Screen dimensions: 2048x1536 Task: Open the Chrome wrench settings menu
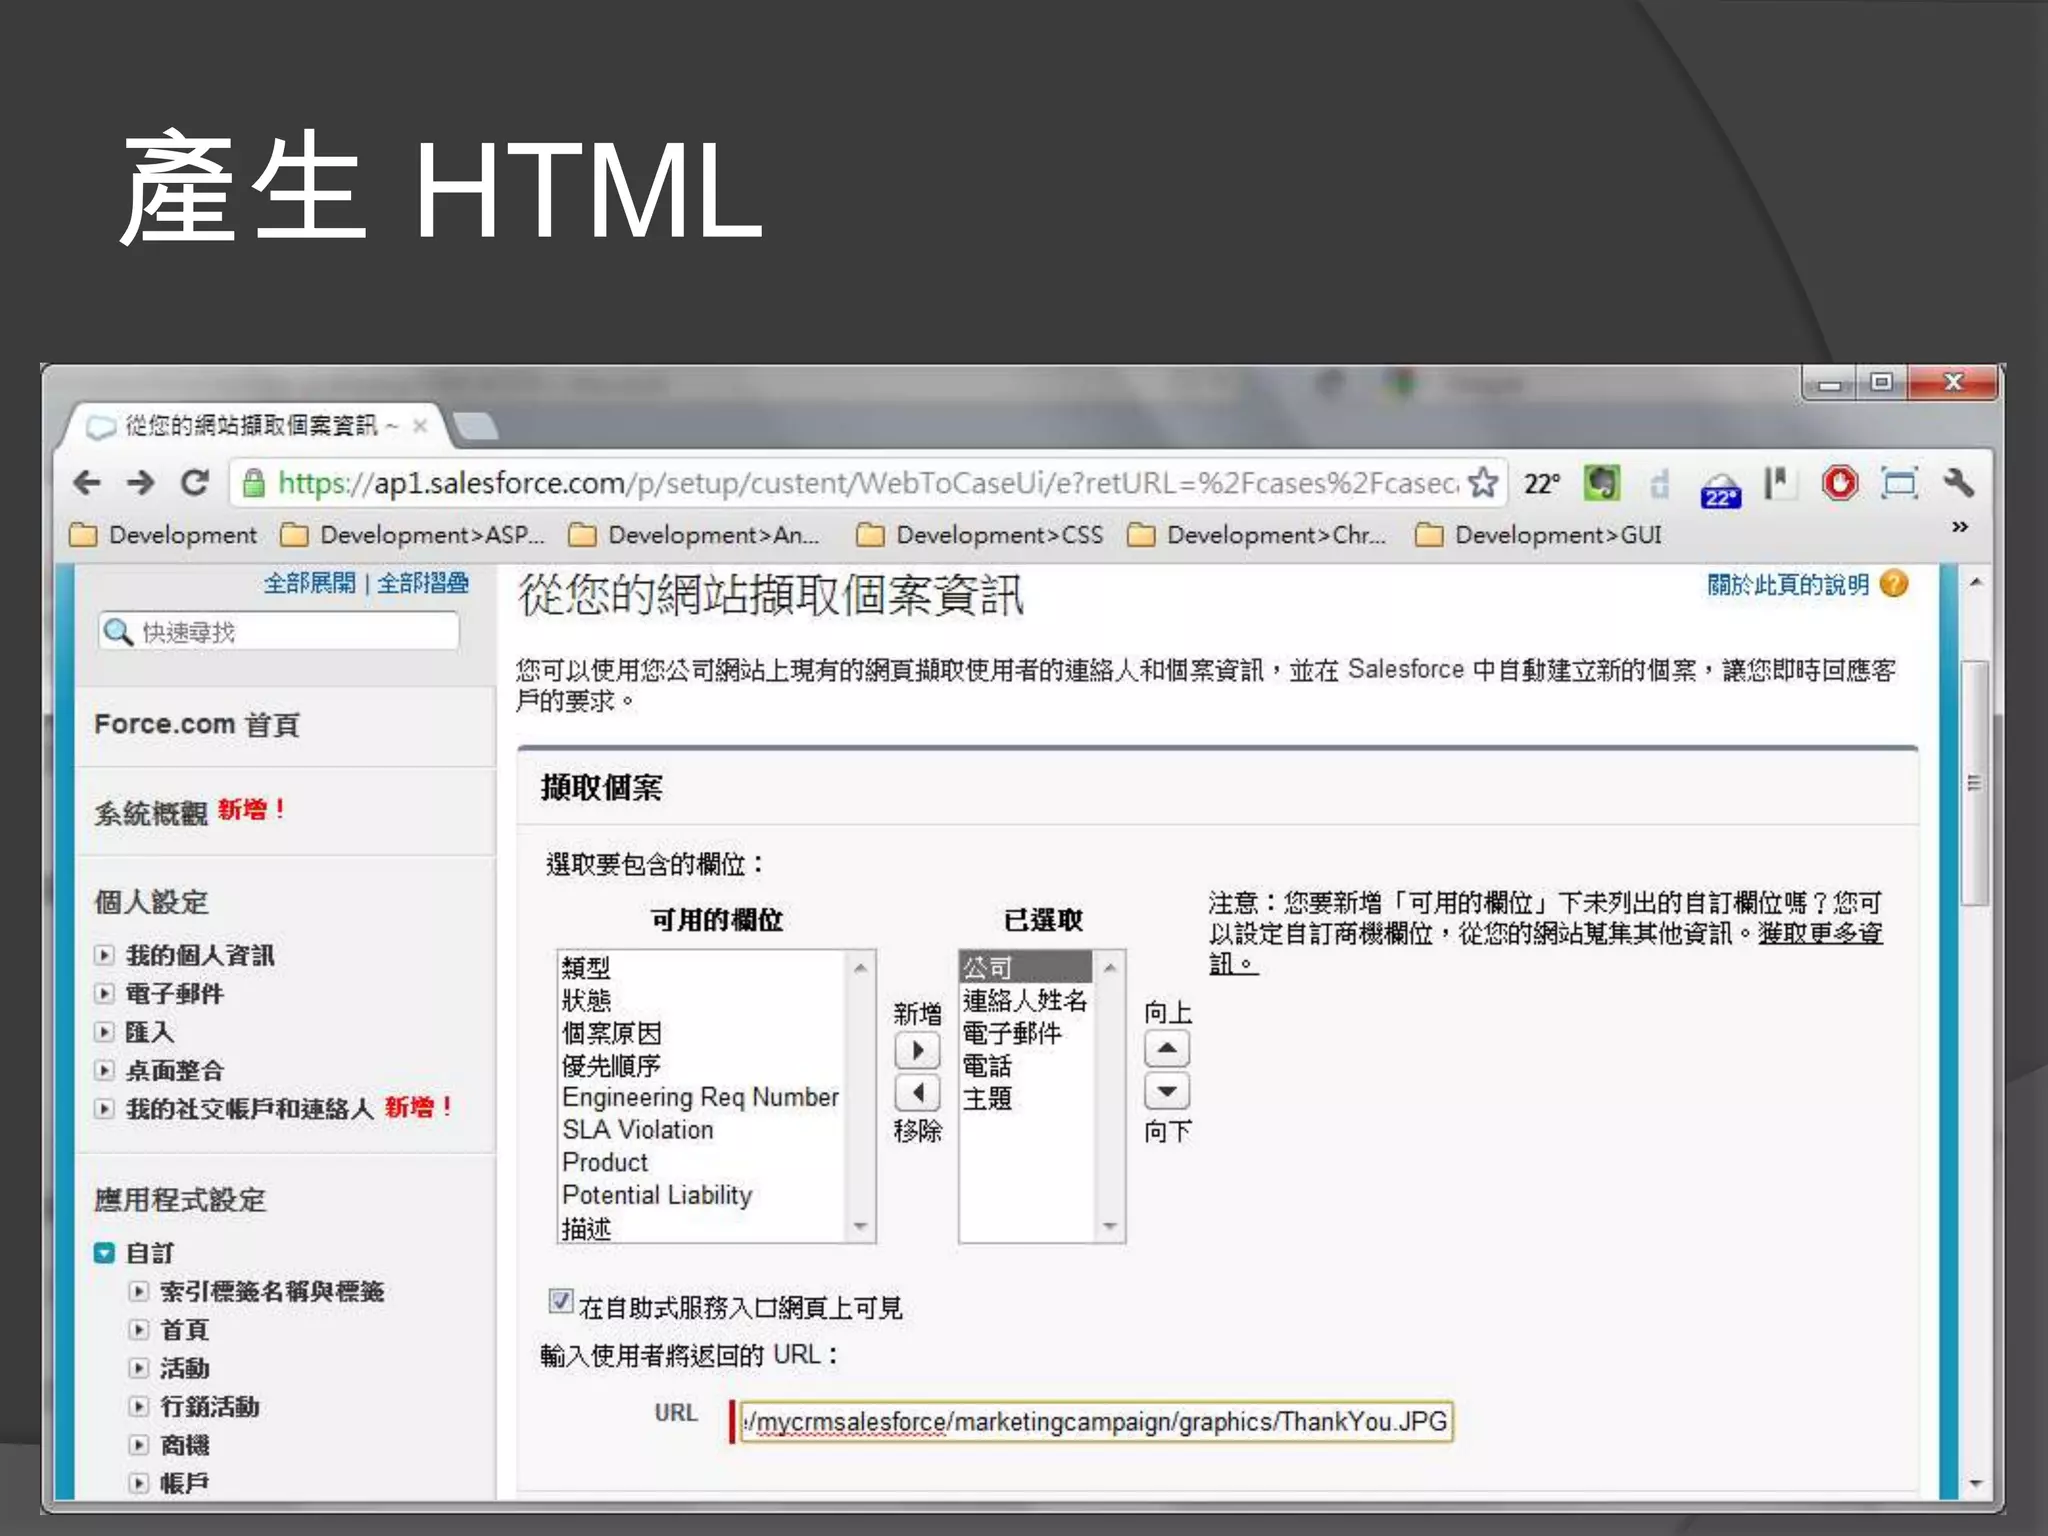pos(1959,484)
